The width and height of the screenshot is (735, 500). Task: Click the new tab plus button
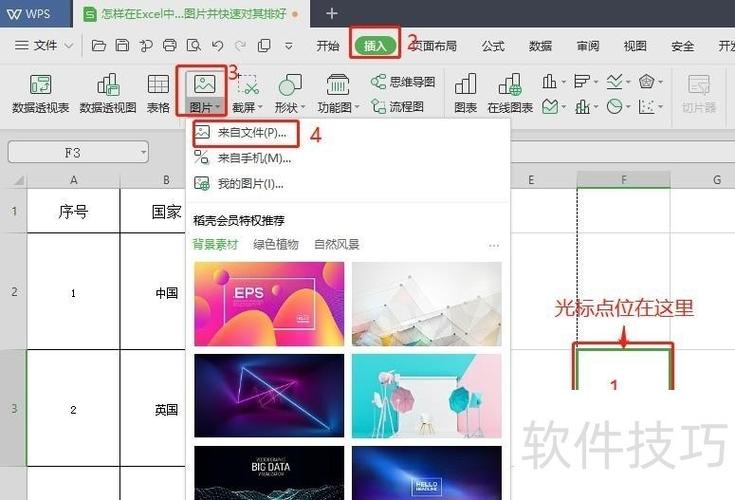tap(331, 14)
